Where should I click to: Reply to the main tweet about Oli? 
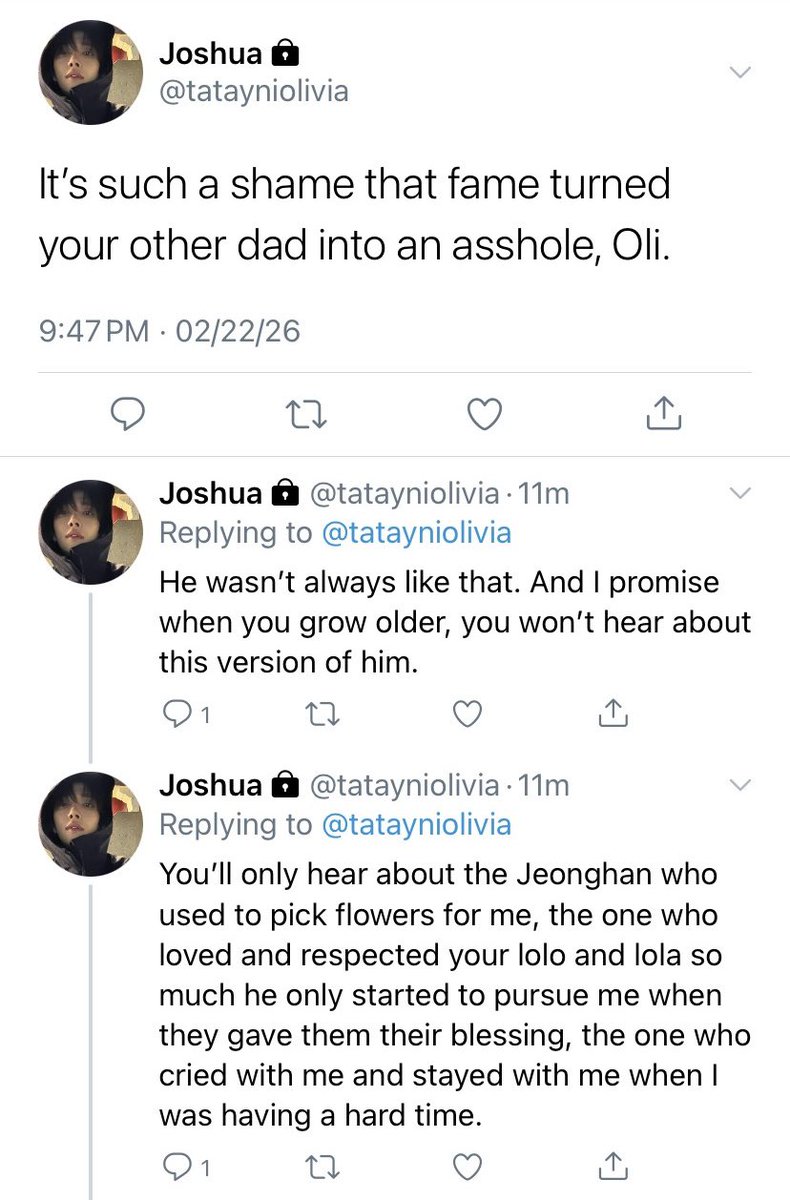point(127,414)
